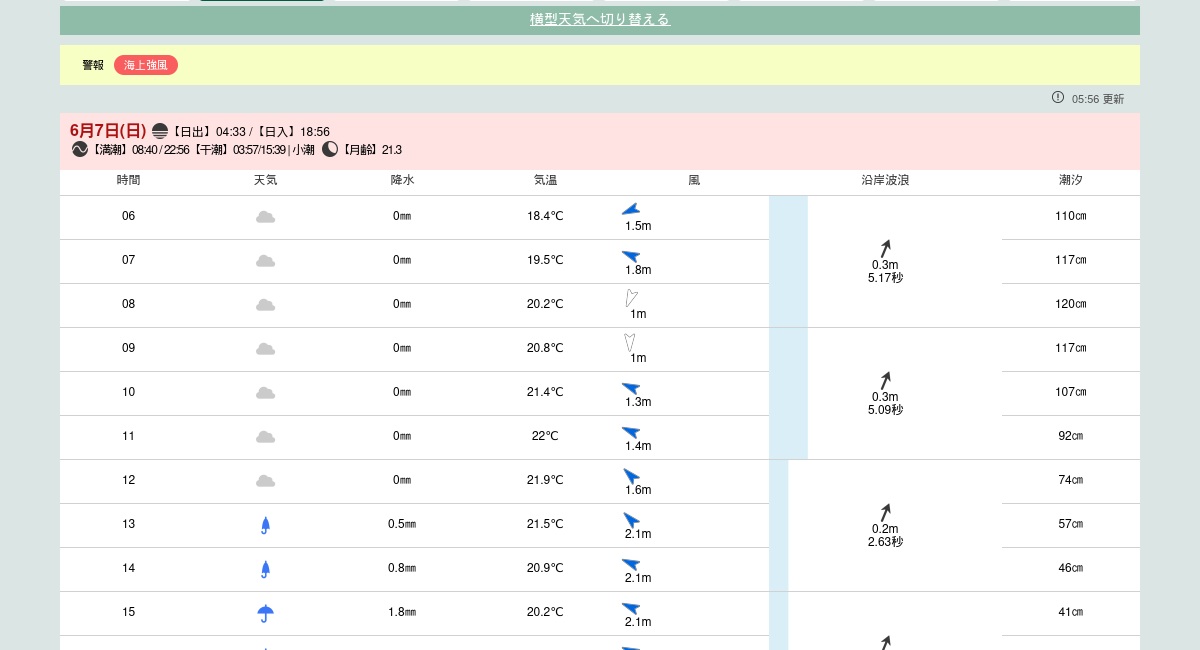This screenshot has height=650, width=1200.
Task: Click the cloudy icon in the 11 row
Action: point(265,437)
